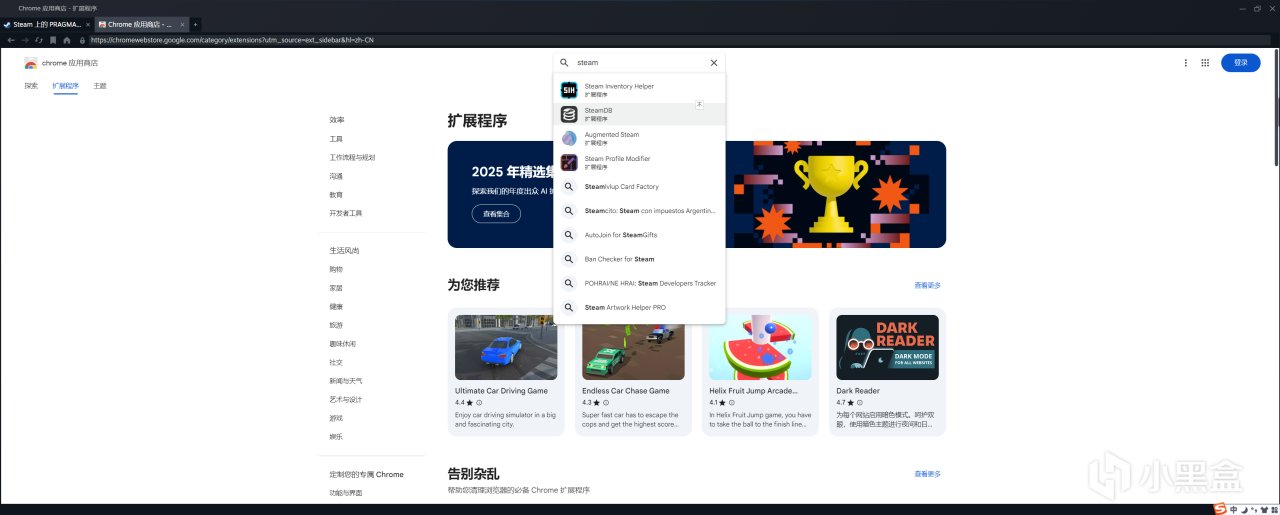This screenshot has height=515, width=1280.
Task: Click Steam Profile Modifier icon
Action: coord(569,162)
